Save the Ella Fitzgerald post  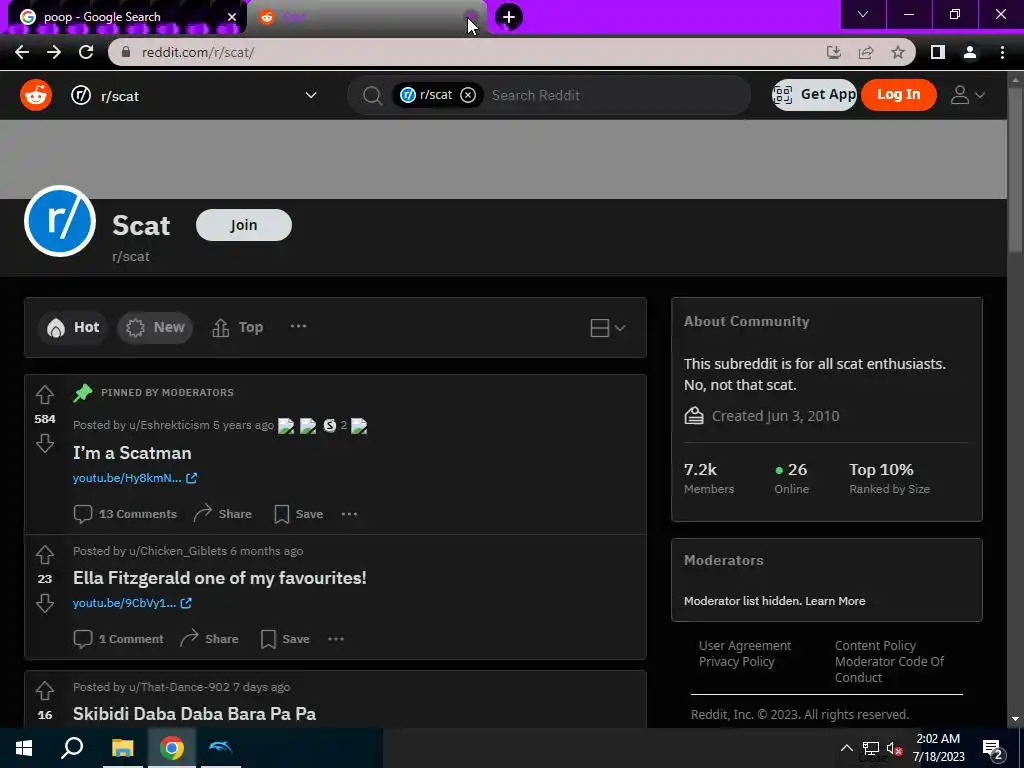pos(285,639)
